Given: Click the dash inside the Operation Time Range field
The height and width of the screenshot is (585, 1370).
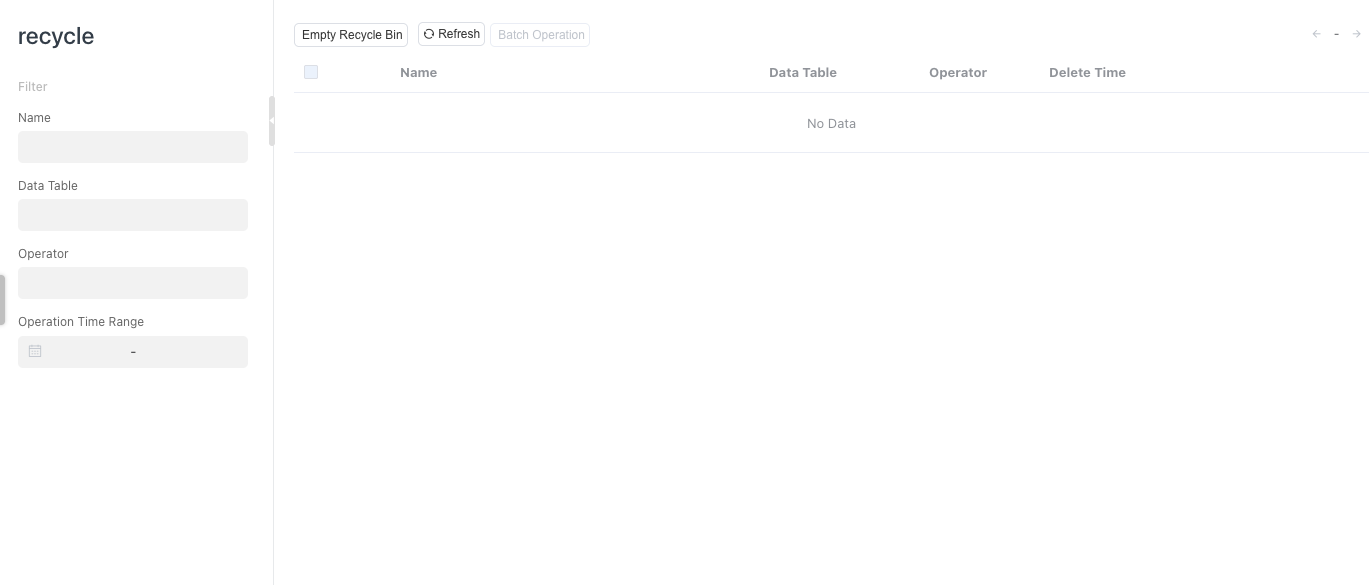Looking at the screenshot, I should tap(133, 352).
